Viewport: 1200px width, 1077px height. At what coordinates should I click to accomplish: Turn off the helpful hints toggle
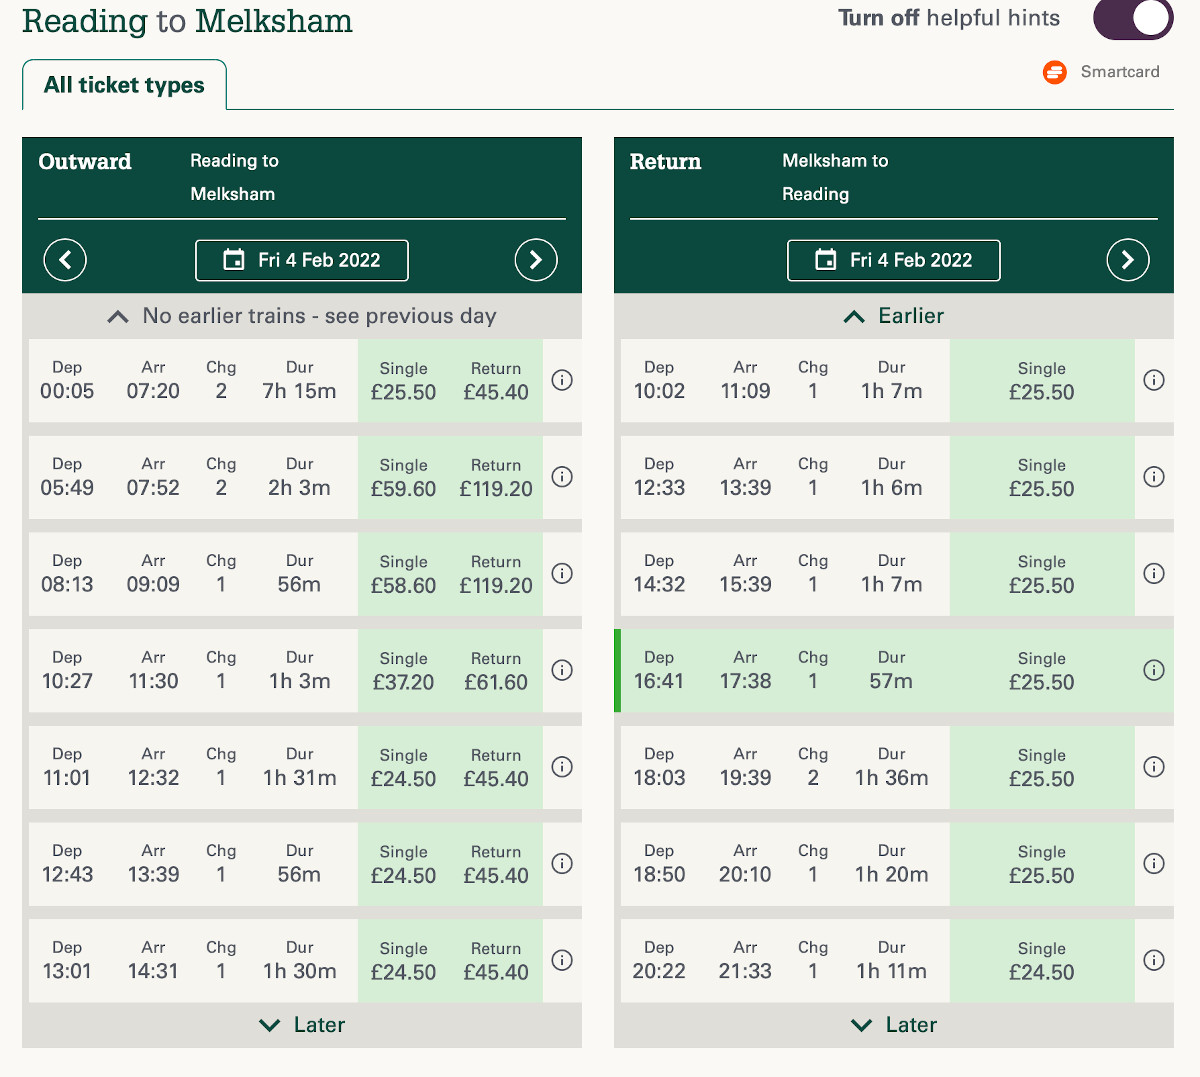1133,19
